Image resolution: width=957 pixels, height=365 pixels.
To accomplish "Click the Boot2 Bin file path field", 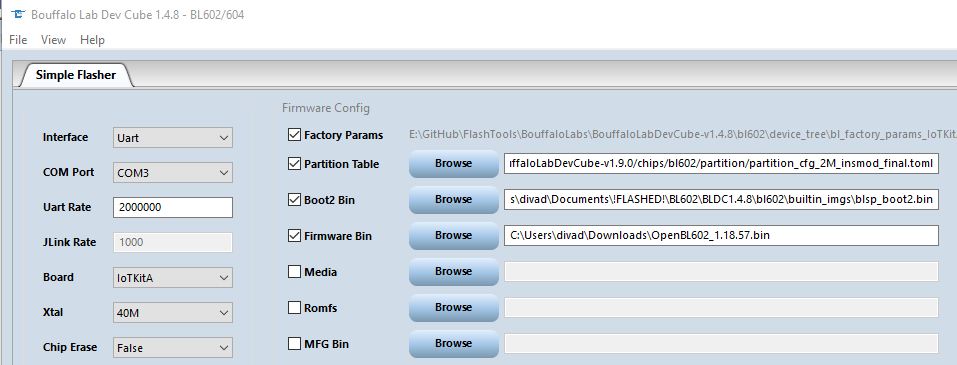I will [x=721, y=200].
